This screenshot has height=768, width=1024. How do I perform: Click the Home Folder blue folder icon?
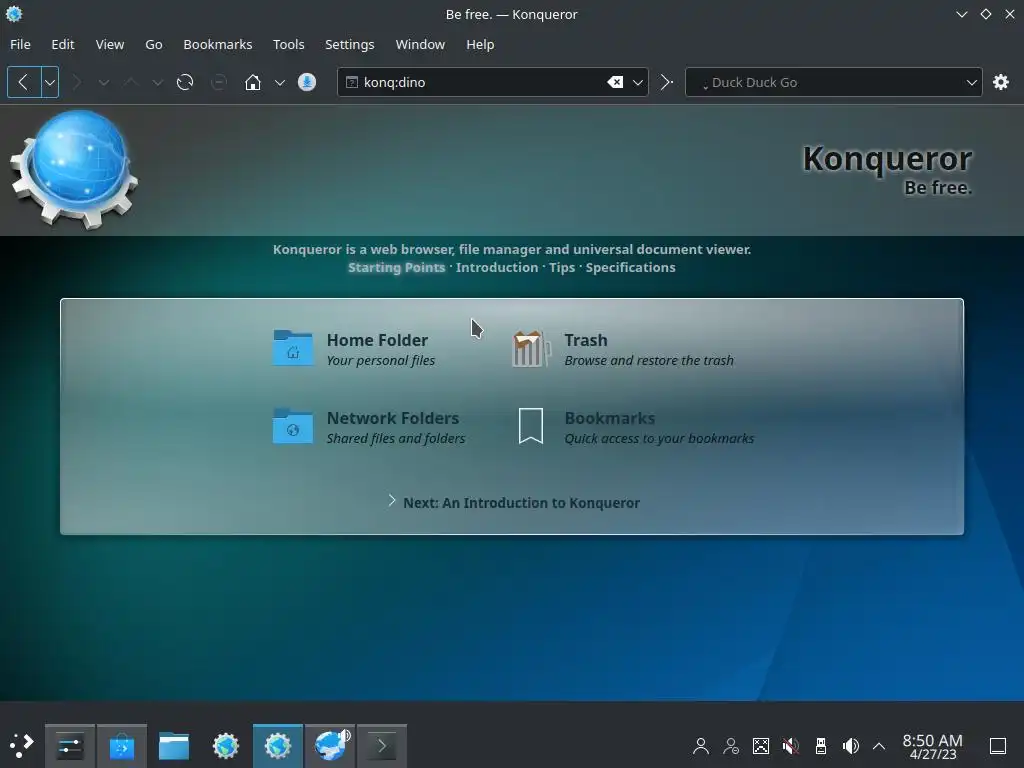293,347
